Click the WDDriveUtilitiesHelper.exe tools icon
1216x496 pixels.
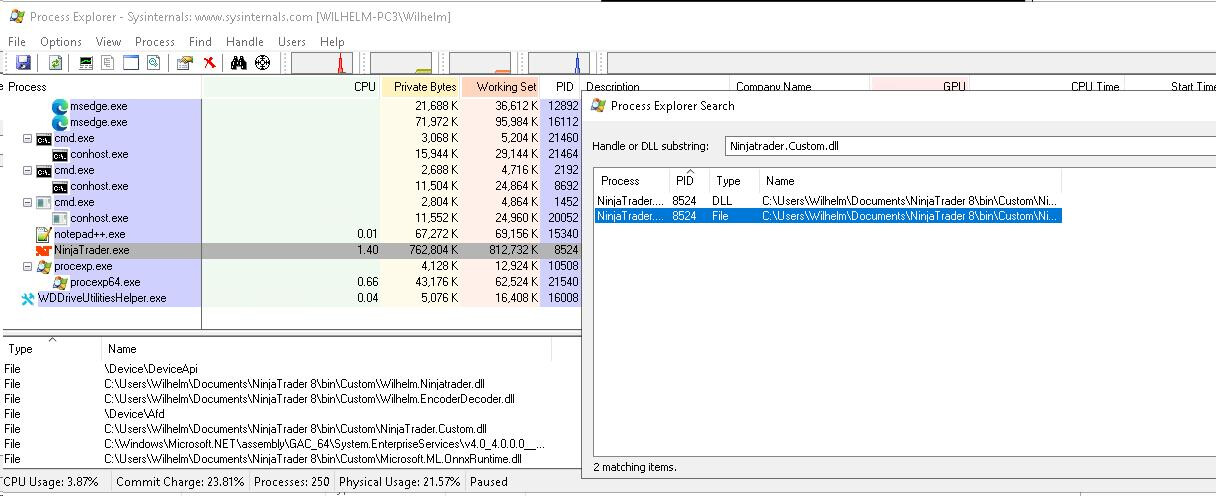click(x=27, y=298)
